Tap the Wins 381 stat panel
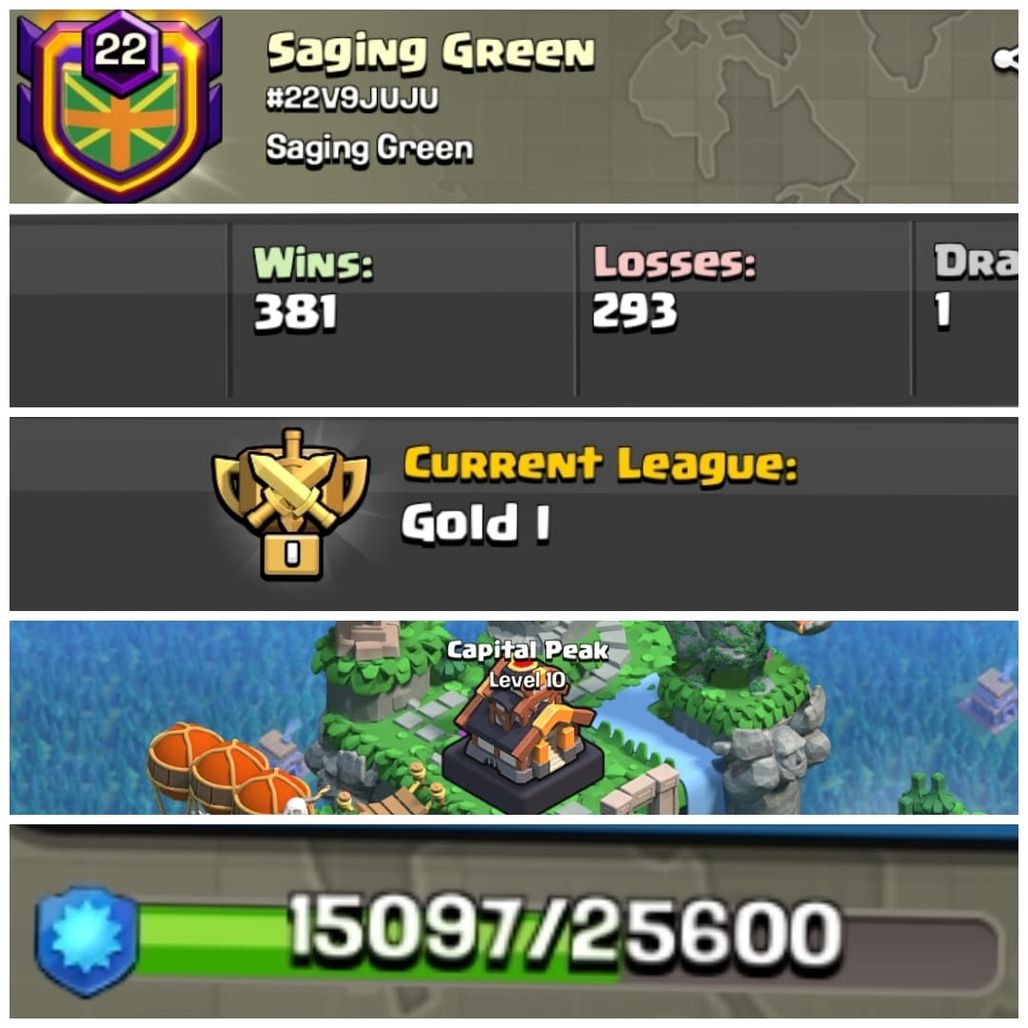 tap(403, 309)
